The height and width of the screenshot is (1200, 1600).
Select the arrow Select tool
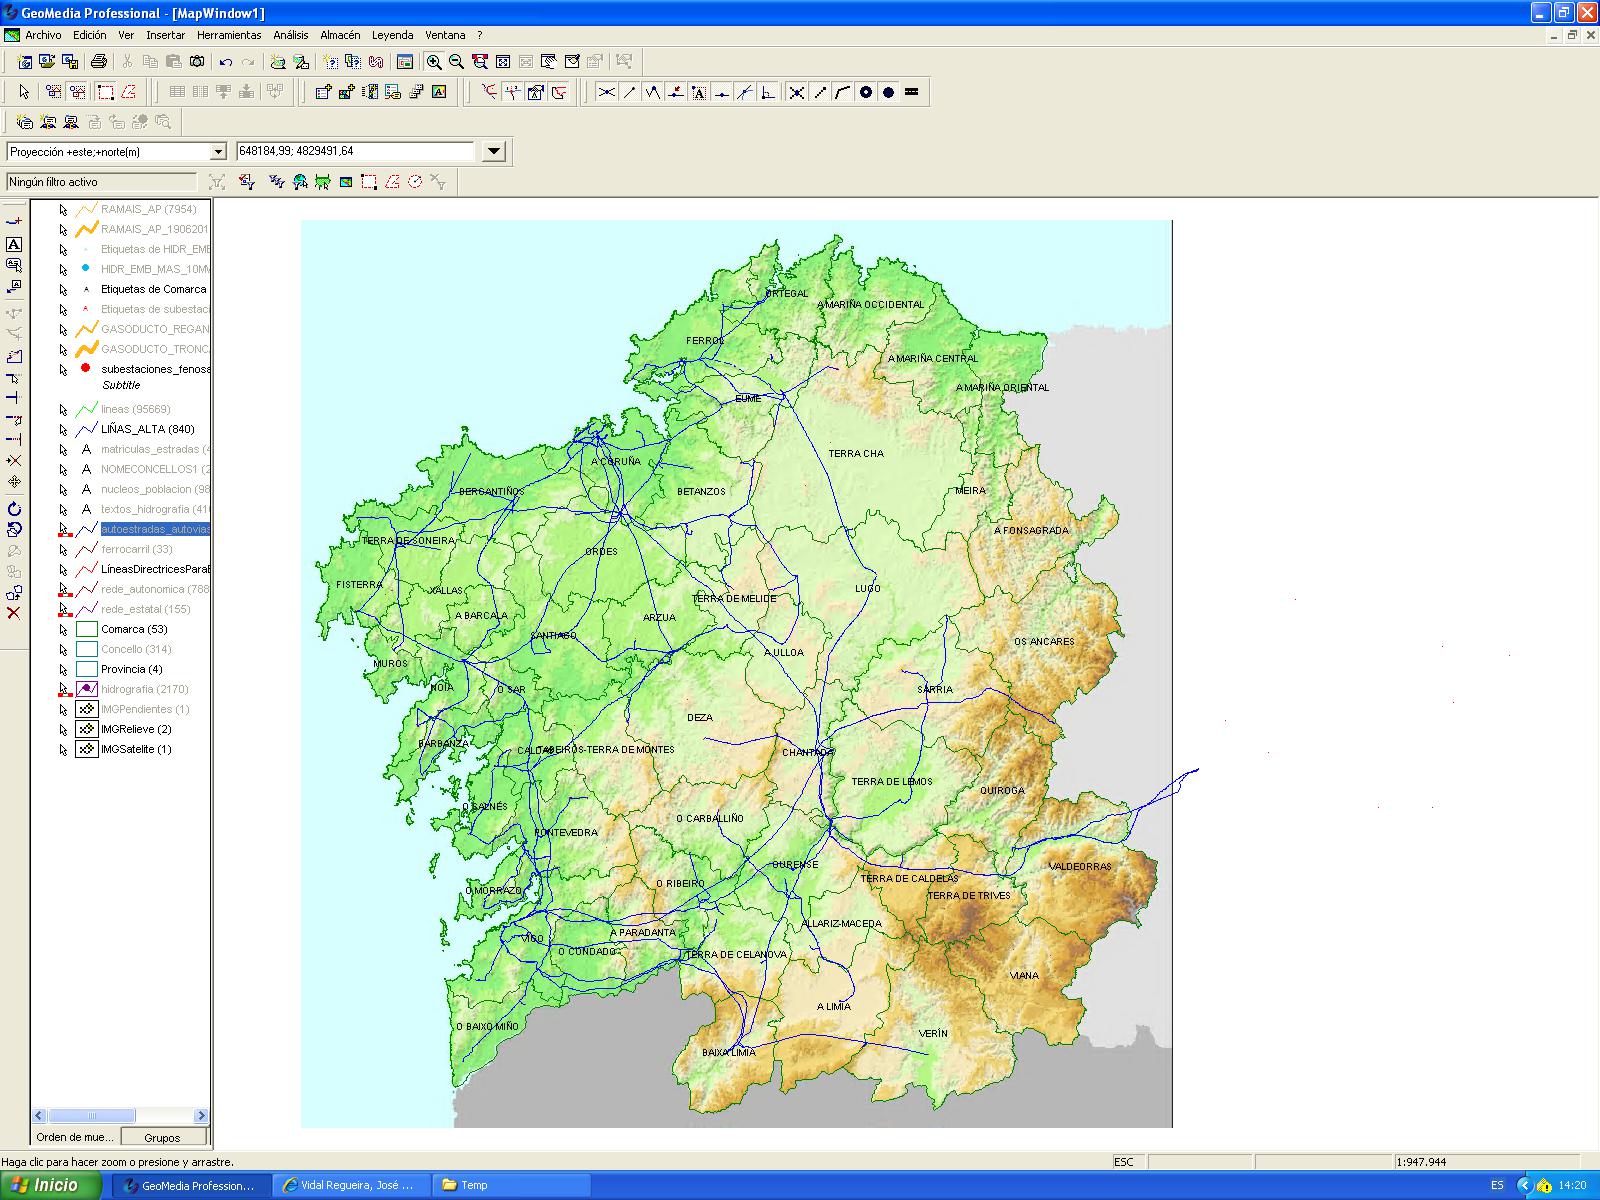point(25,92)
